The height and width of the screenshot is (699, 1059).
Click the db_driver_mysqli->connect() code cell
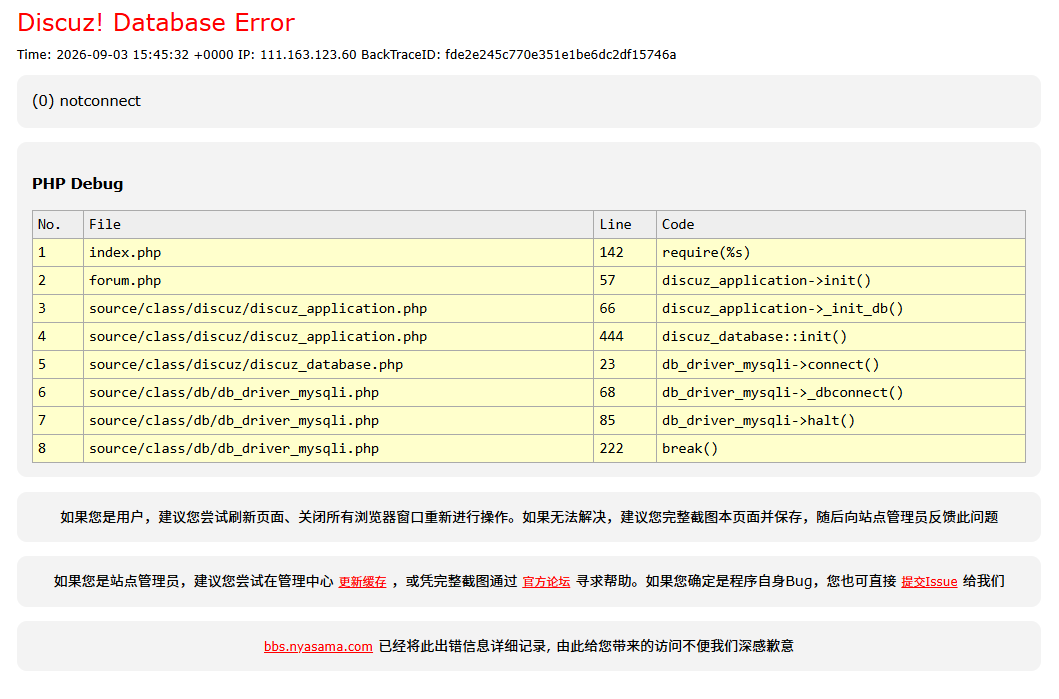point(841,365)
